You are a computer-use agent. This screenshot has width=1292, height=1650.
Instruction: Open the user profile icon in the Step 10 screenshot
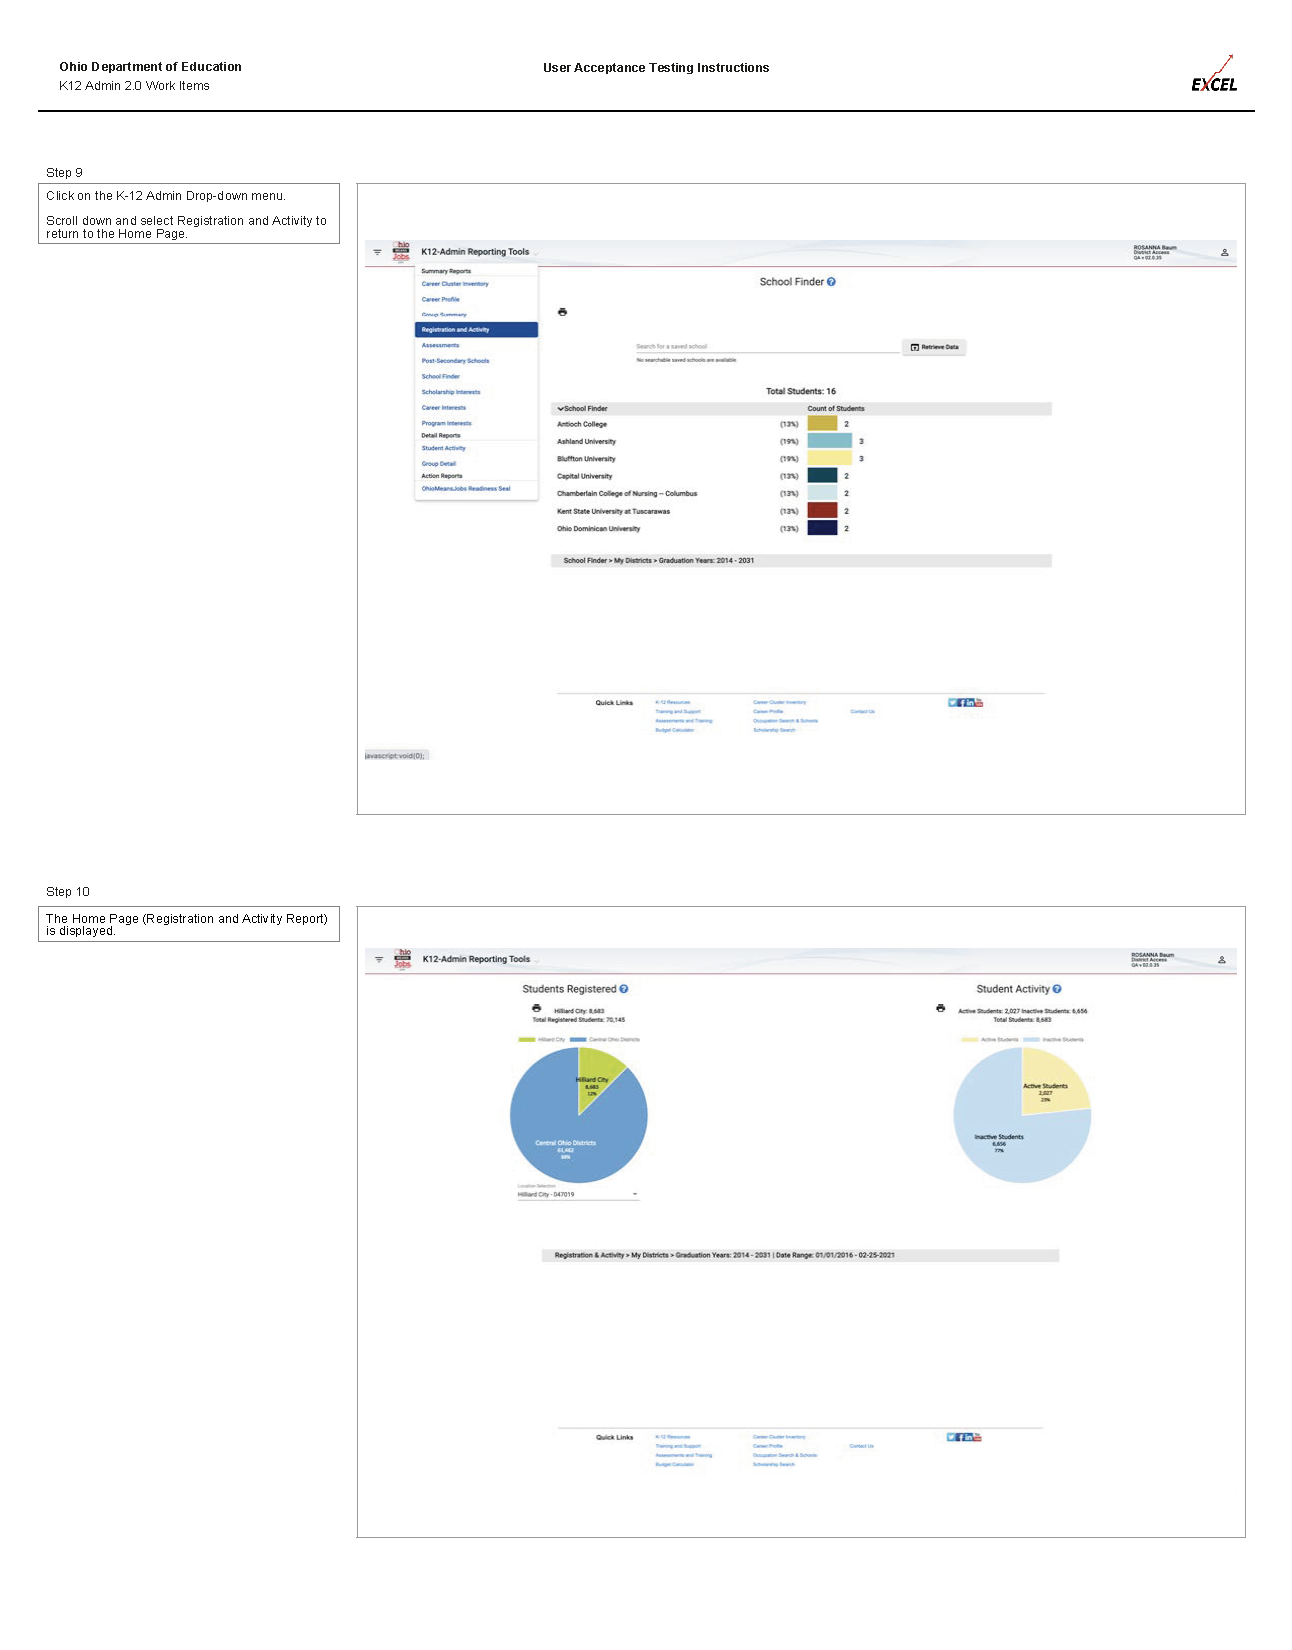tap(1222, 960)
